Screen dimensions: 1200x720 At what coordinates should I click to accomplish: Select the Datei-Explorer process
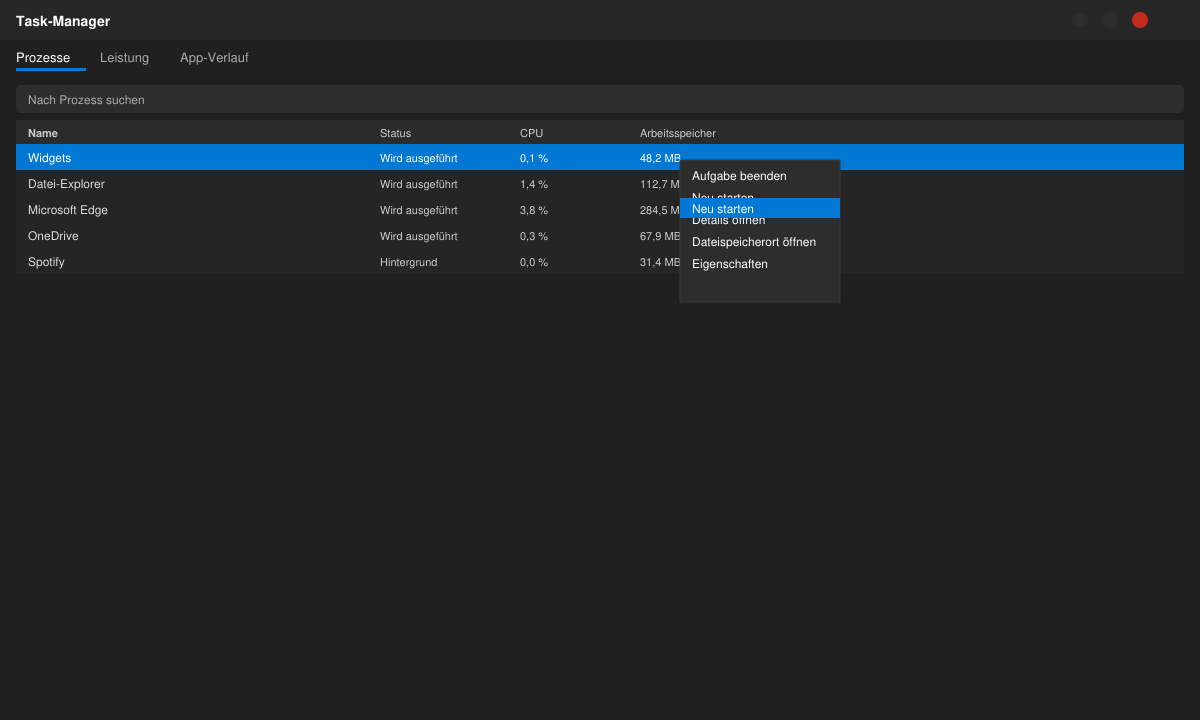coord(600,184)
